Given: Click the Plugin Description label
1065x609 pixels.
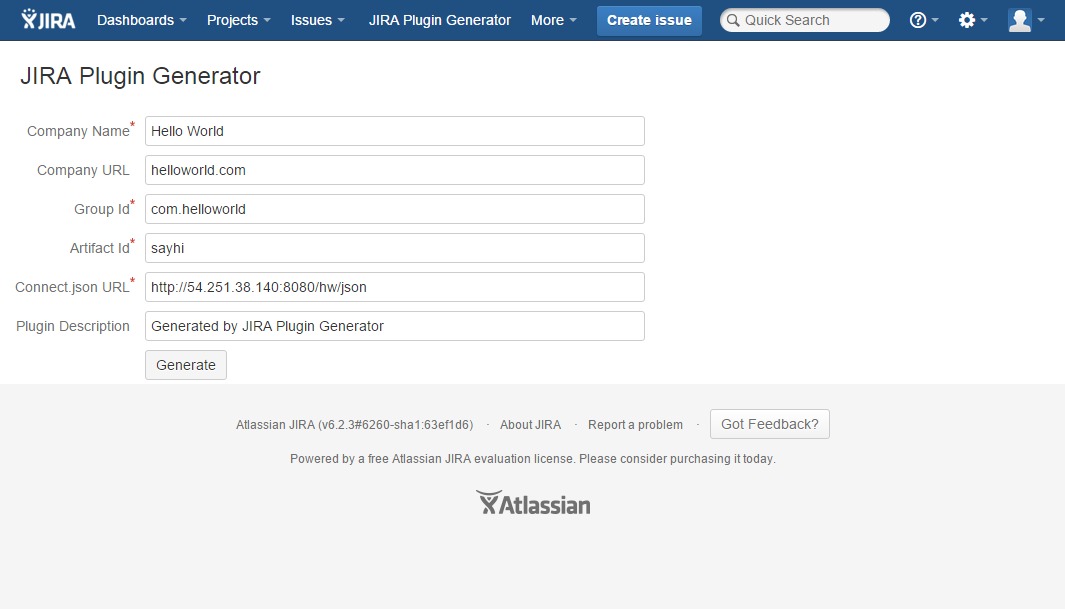Looking at the screenshot, I should (73, 326).
